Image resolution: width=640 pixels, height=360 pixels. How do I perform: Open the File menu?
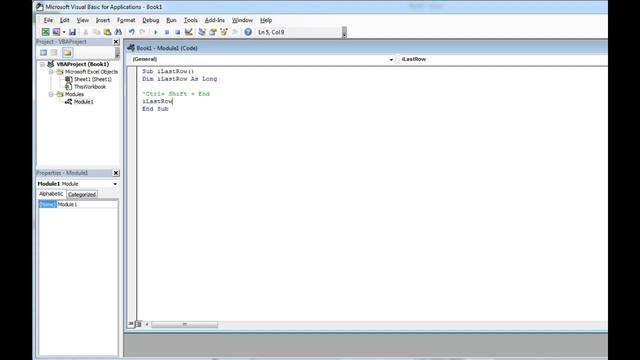[x=48, y=20]
